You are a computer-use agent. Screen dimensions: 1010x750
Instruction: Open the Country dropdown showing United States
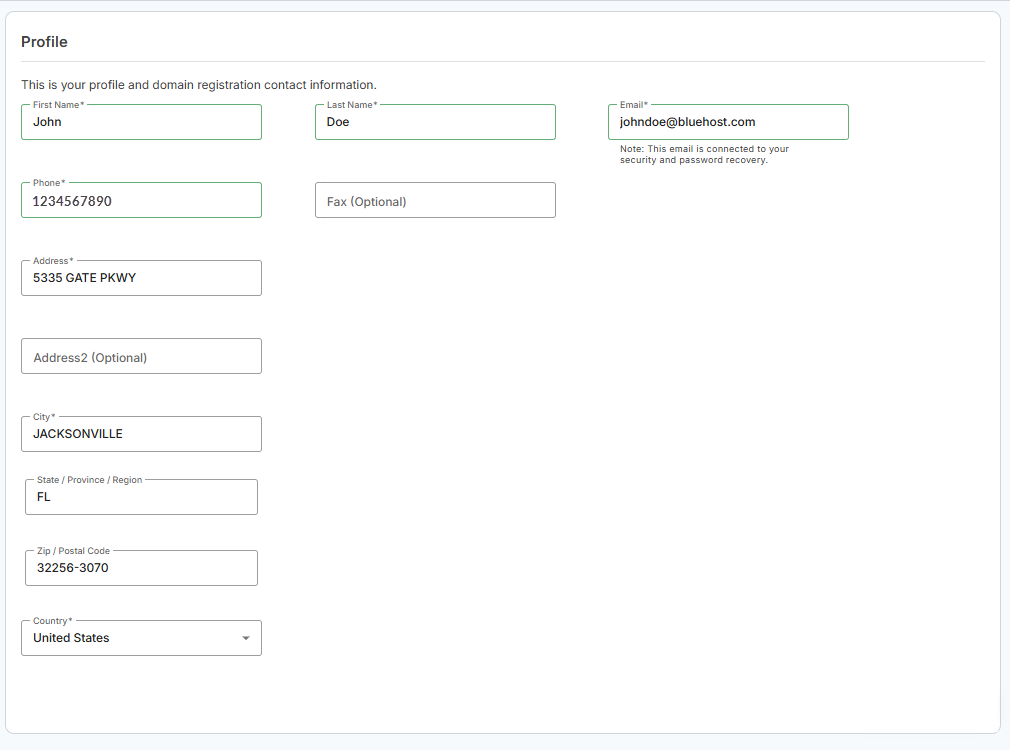(130, 638)
